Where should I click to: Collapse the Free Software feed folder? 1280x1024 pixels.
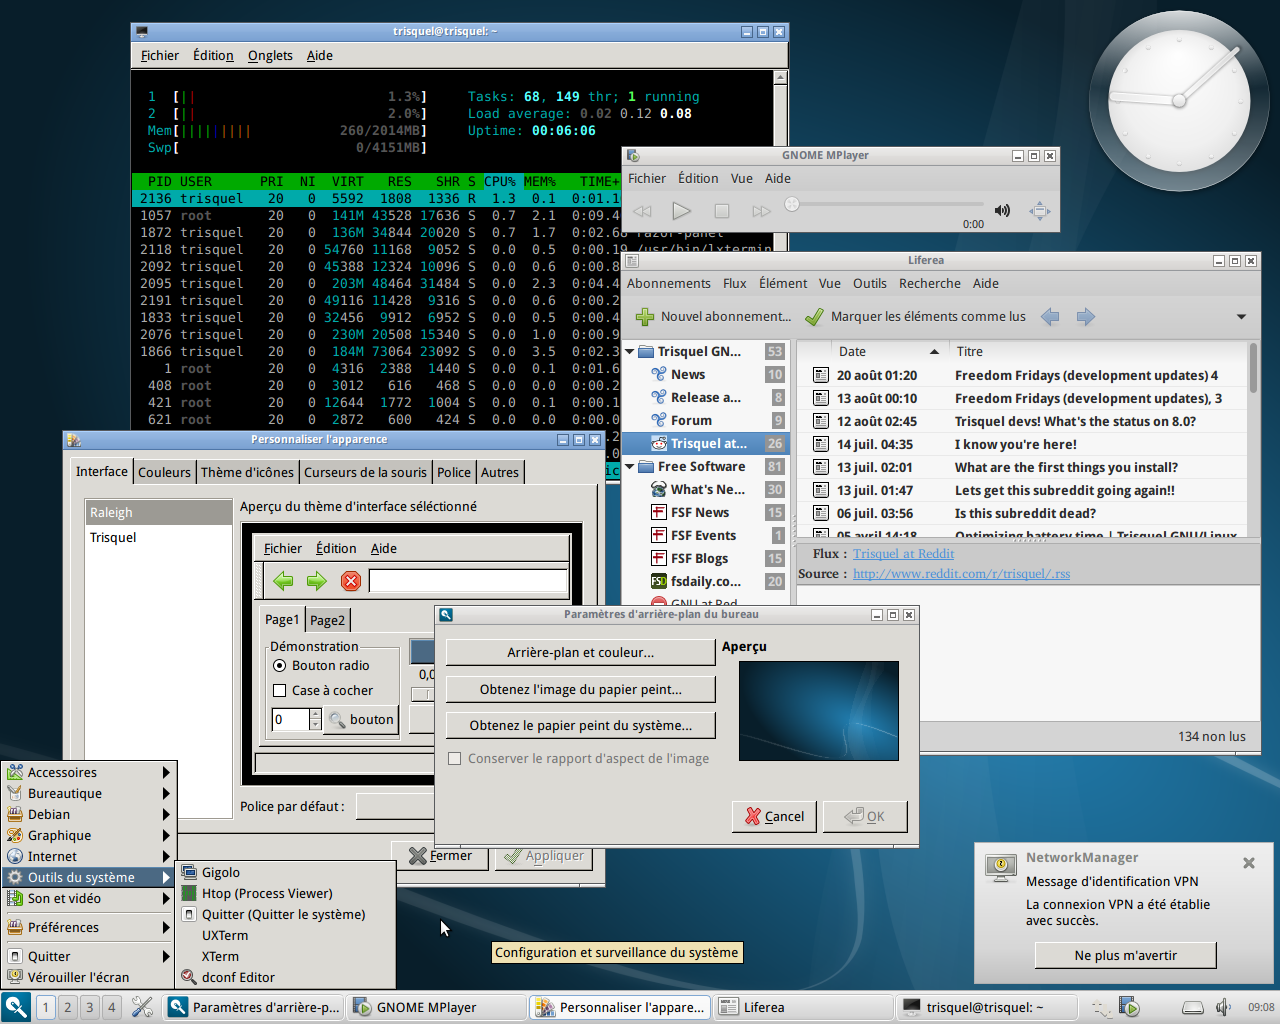click(630, 467)
